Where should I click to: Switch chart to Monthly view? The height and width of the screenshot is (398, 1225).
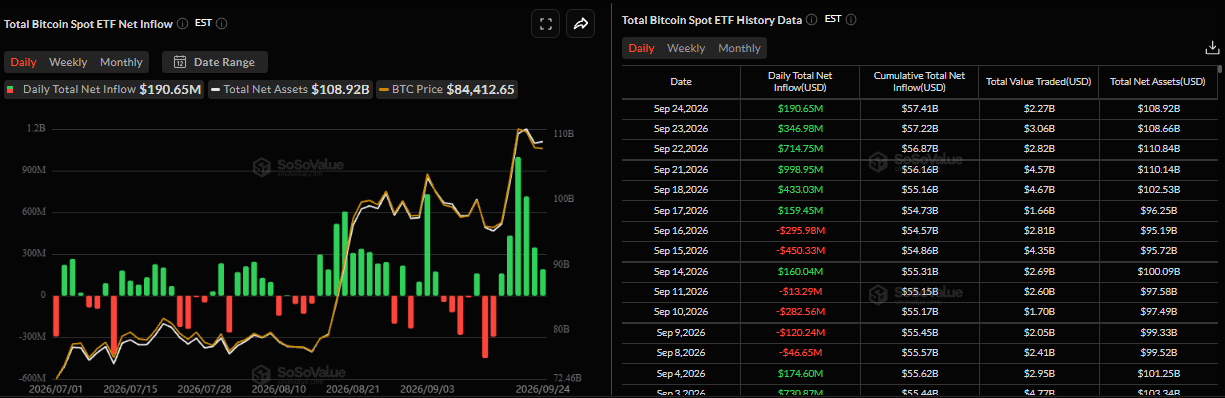[121, 62]
